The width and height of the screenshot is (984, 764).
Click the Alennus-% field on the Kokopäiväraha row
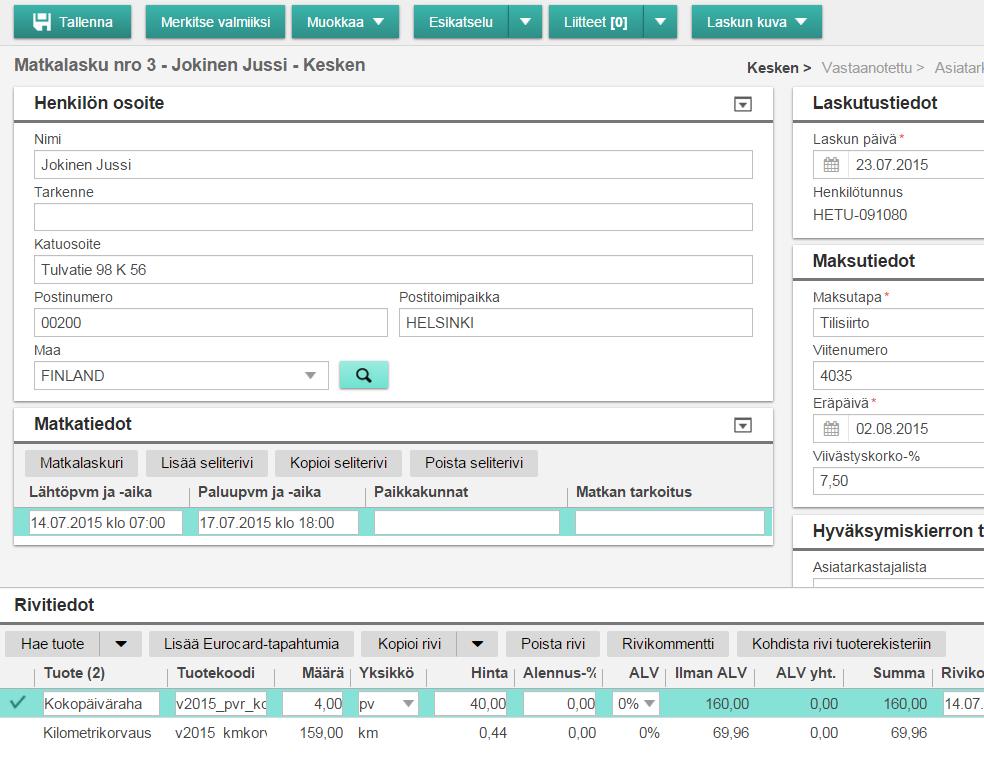[560, 704]
